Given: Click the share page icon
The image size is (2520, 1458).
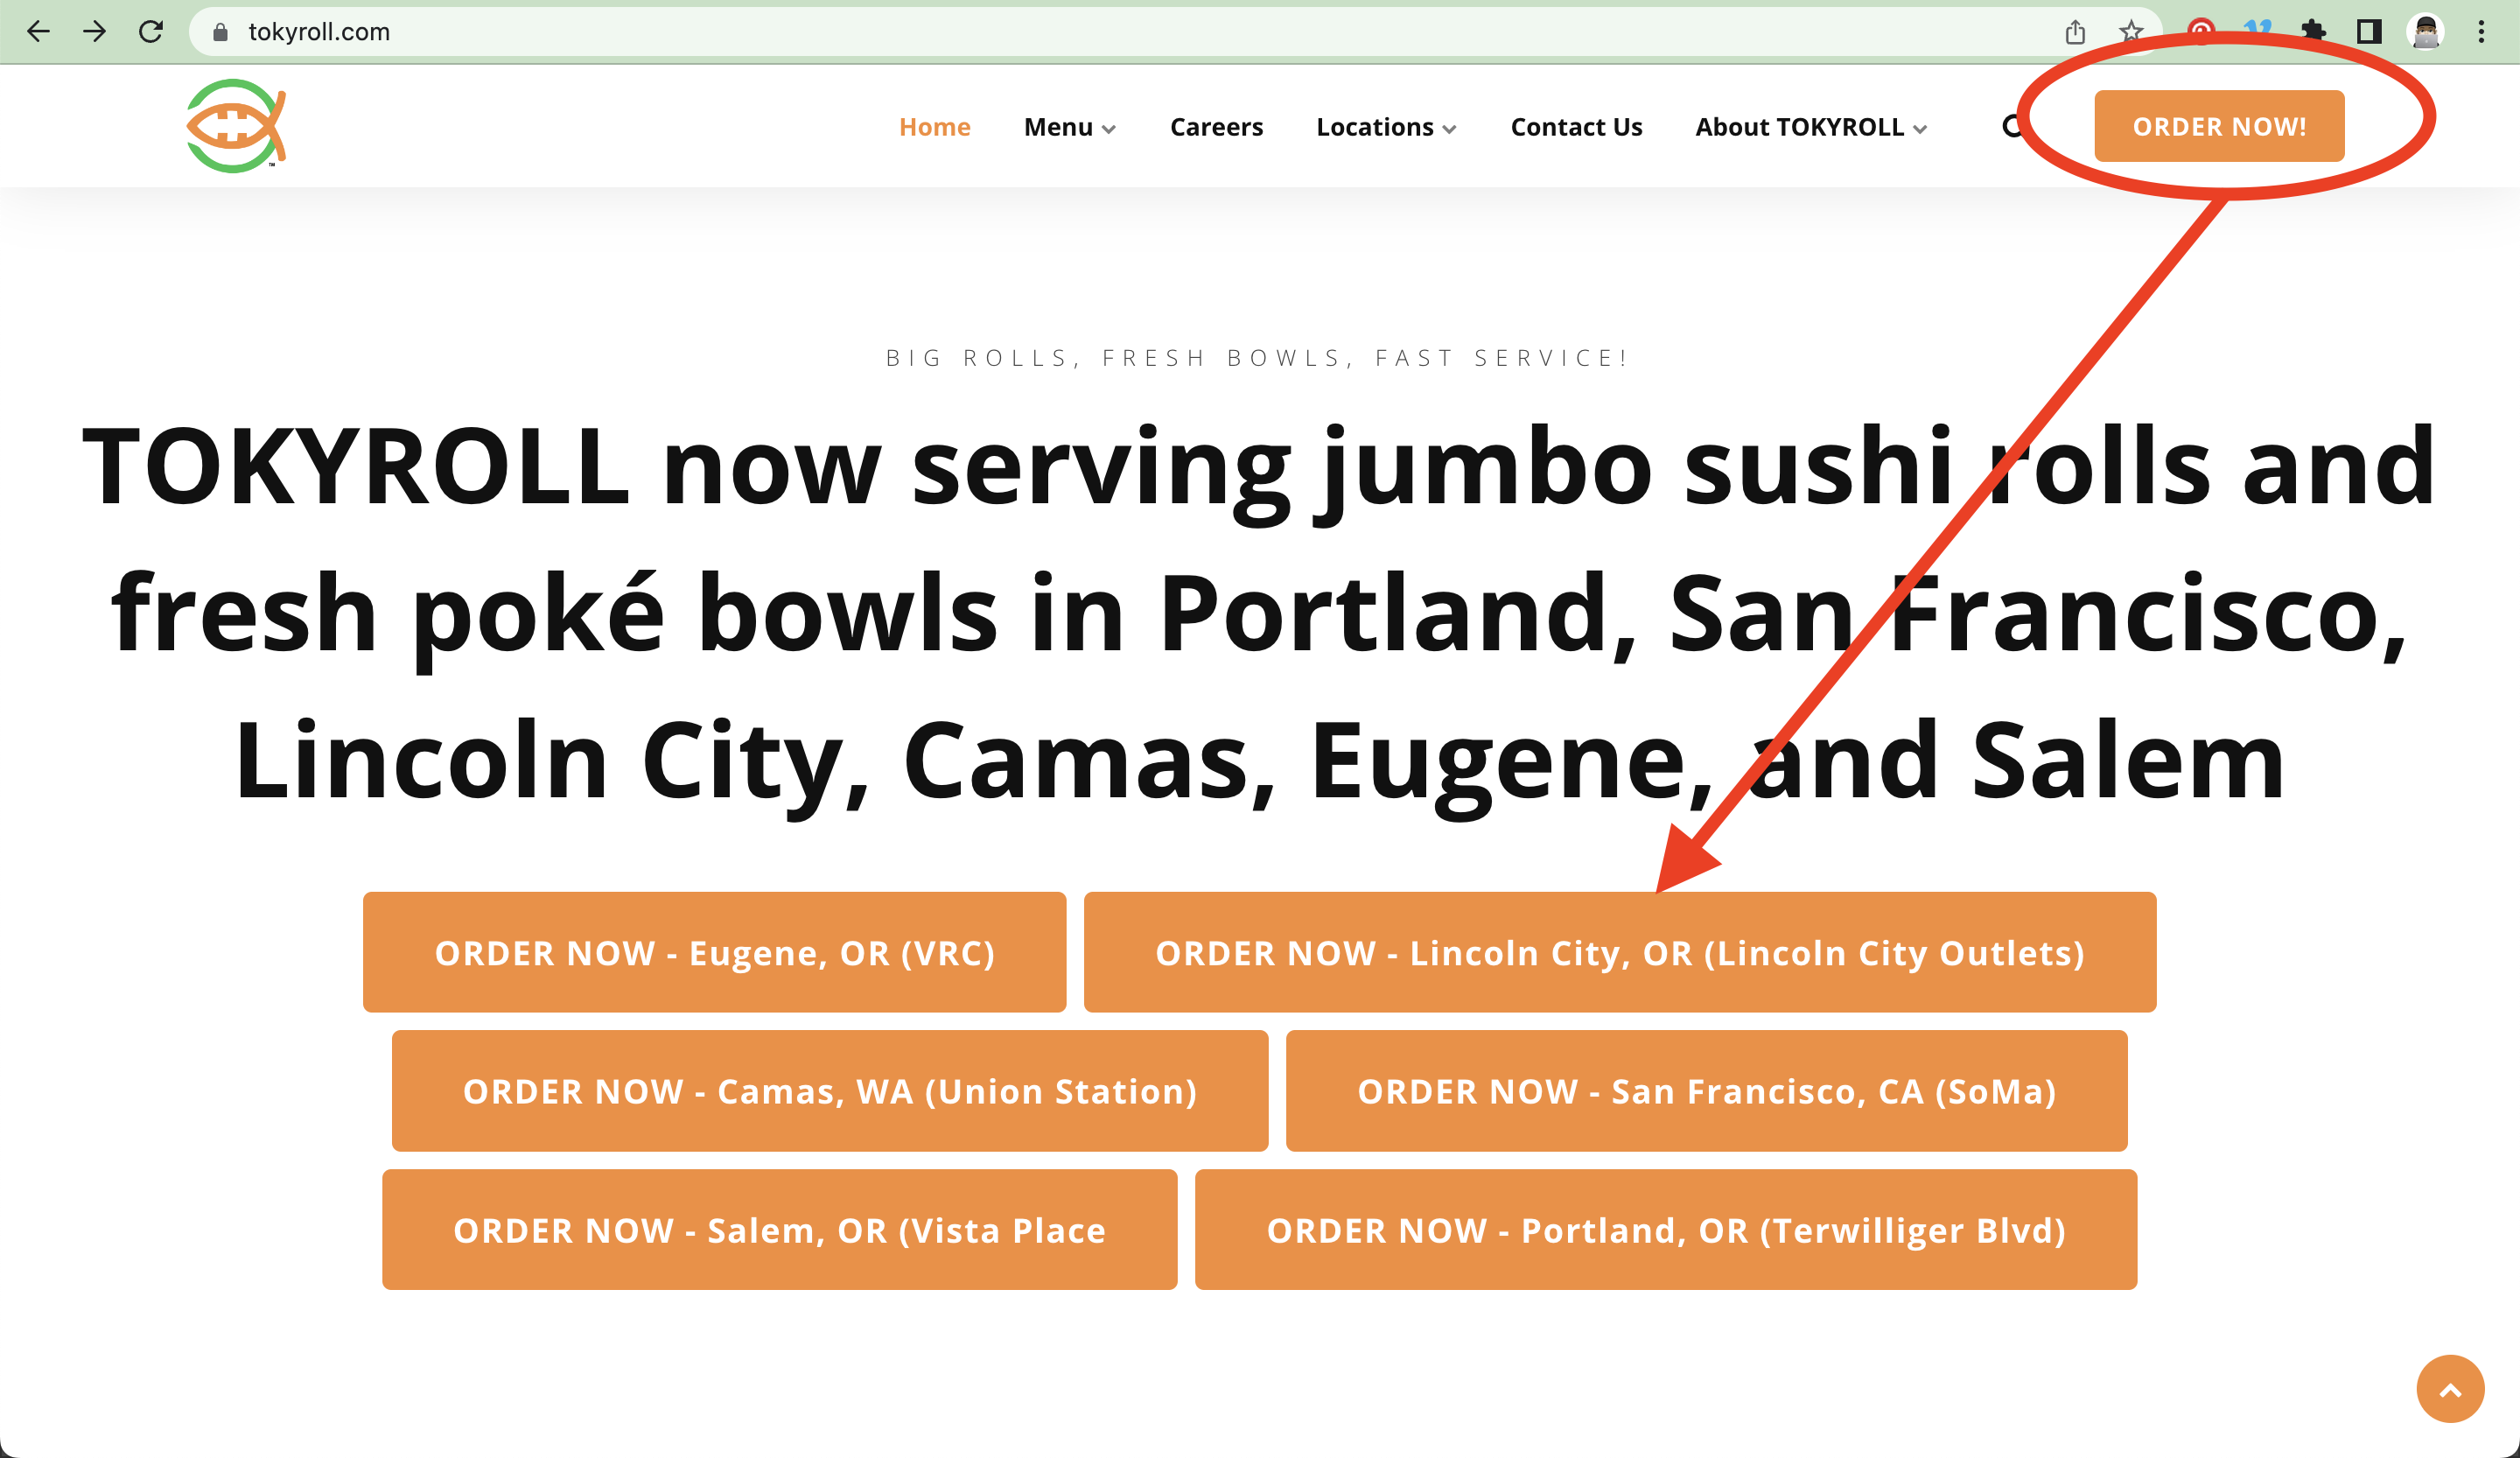Looking at the screenshot, I should tap(2075, 32).
